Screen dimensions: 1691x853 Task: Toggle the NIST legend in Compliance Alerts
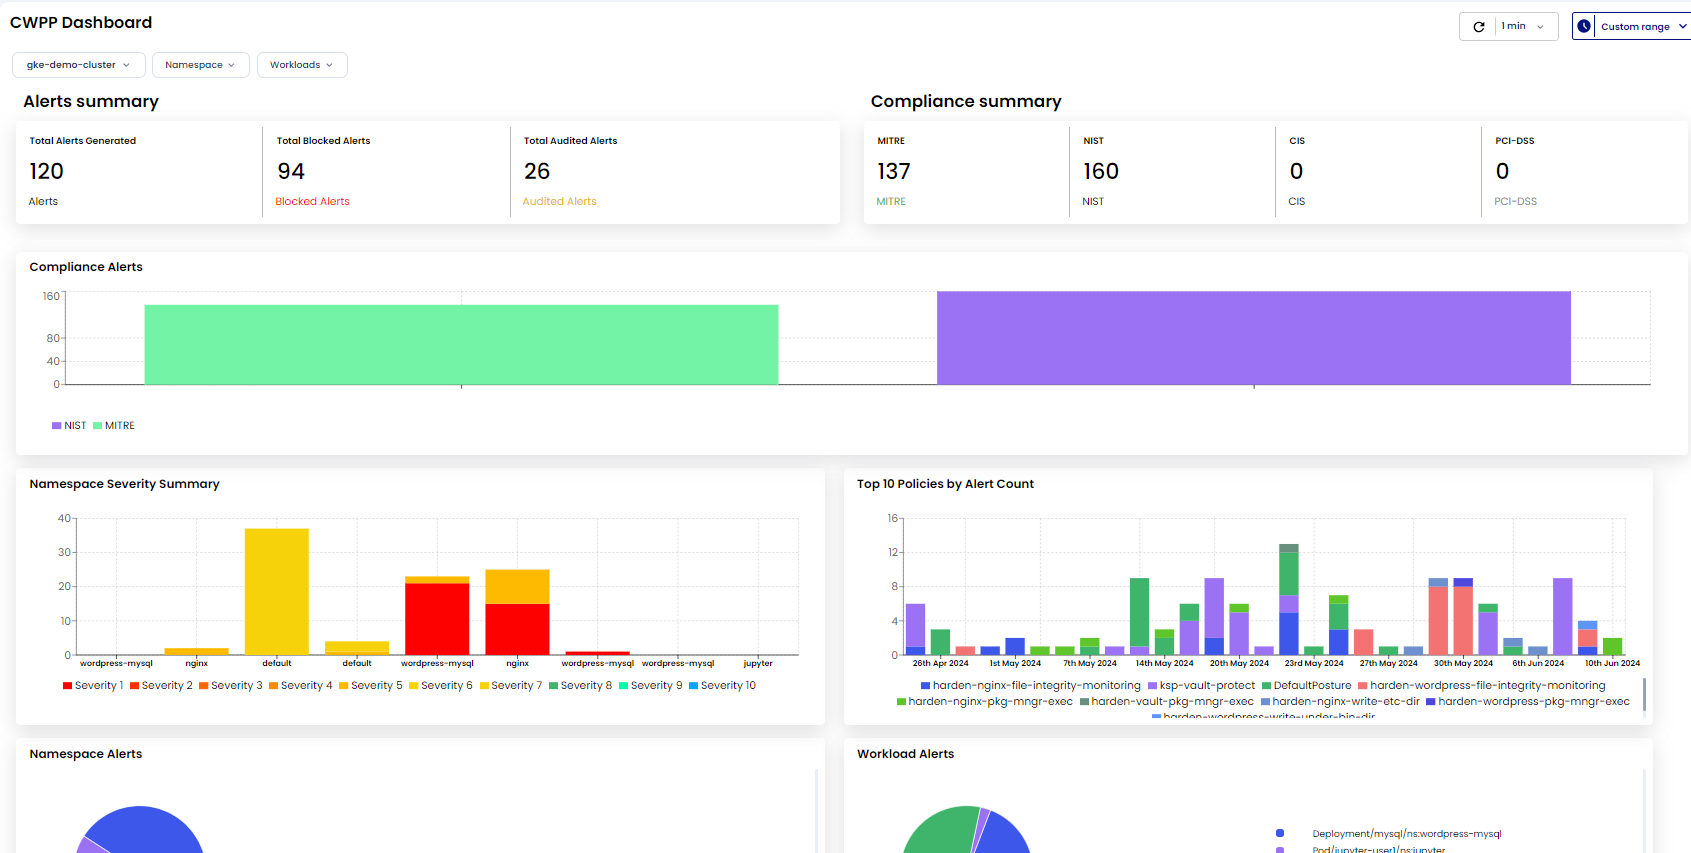(69, 426)
